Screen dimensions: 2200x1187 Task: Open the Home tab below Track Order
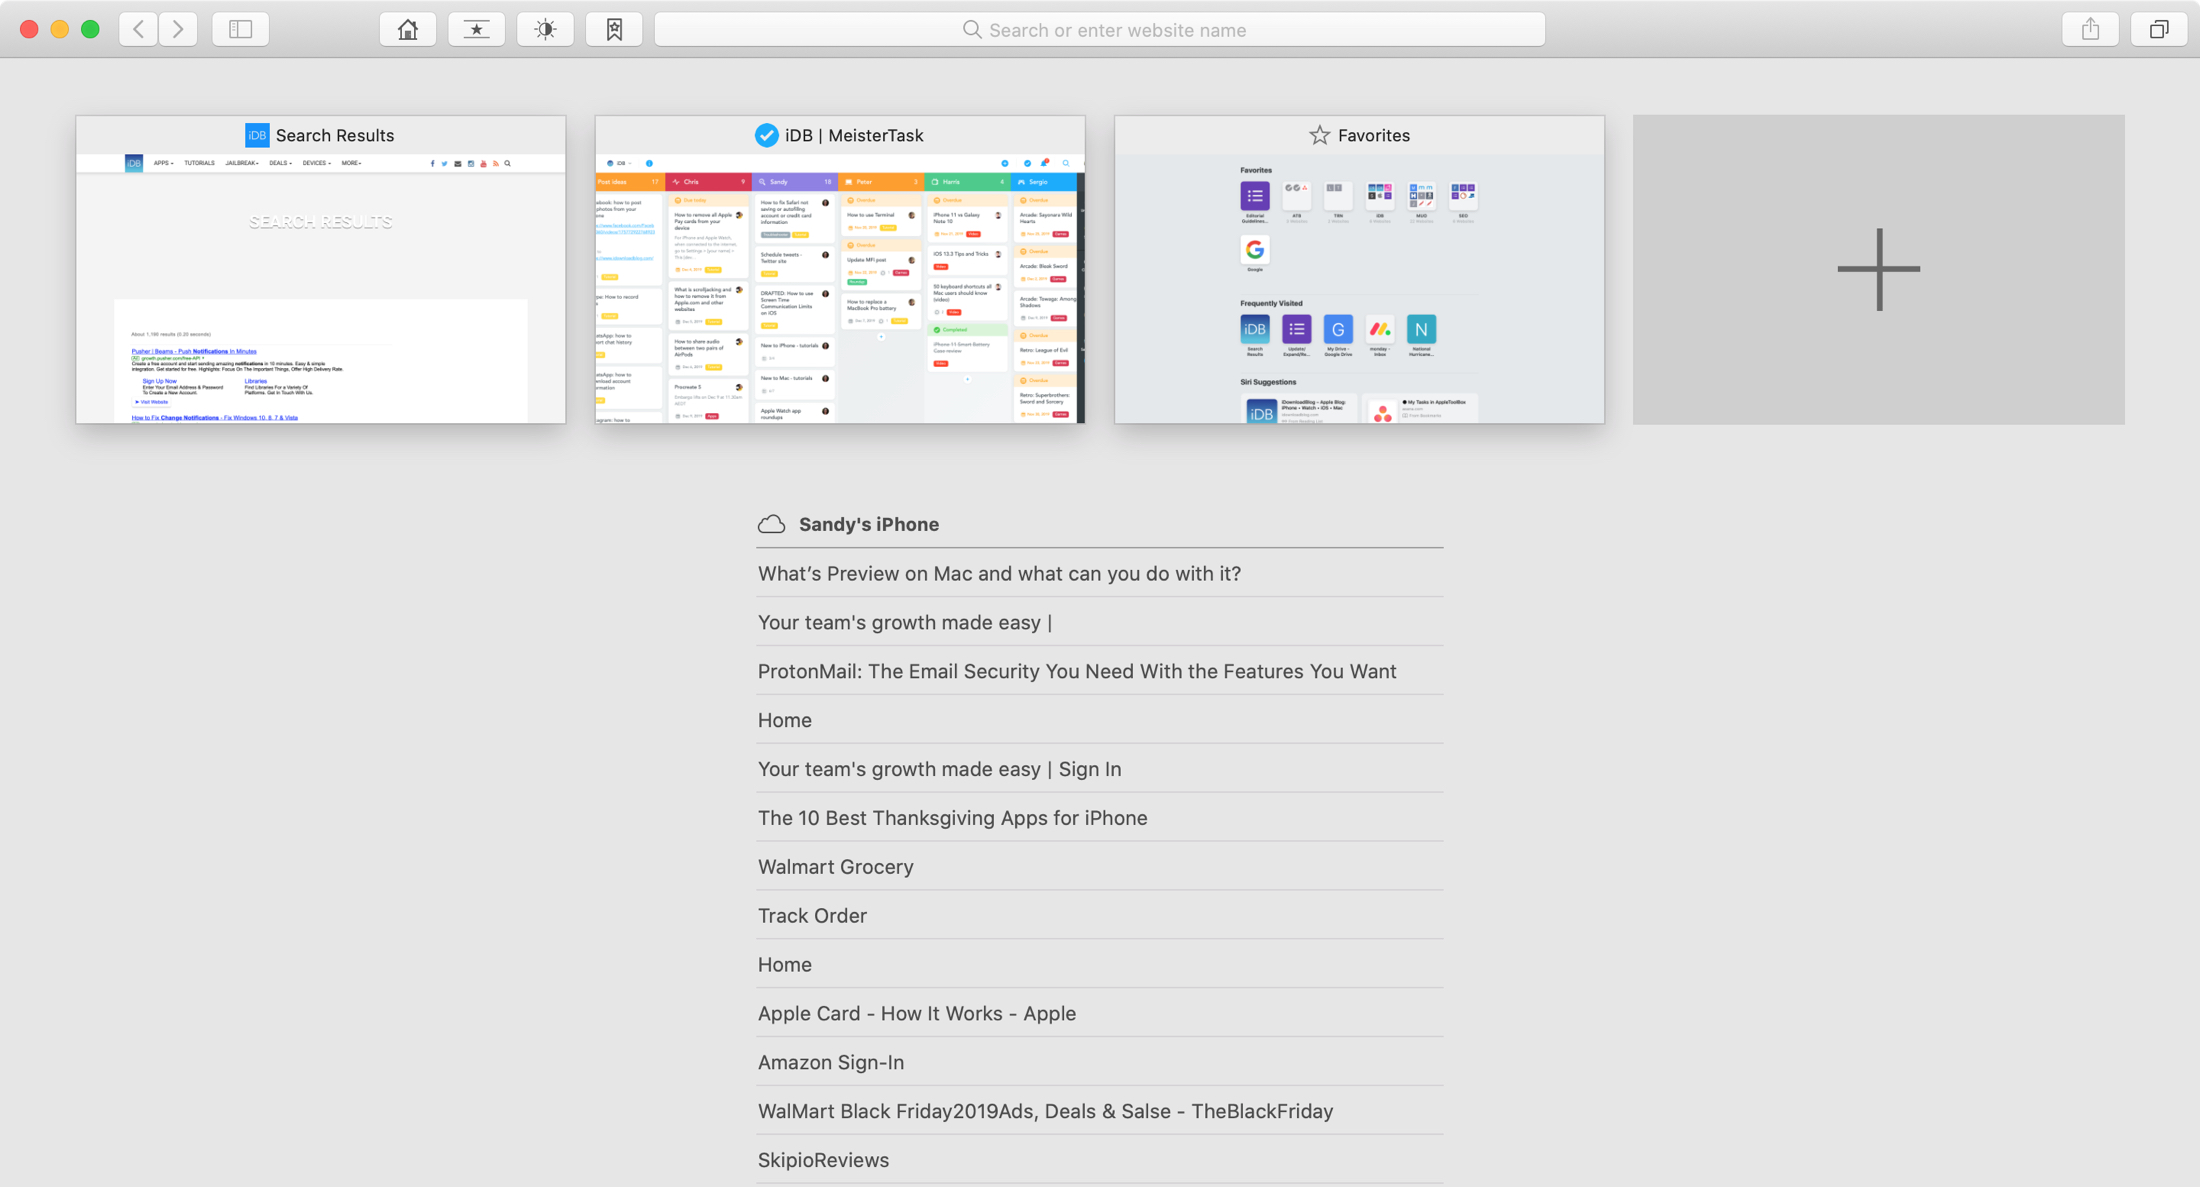1100,965
